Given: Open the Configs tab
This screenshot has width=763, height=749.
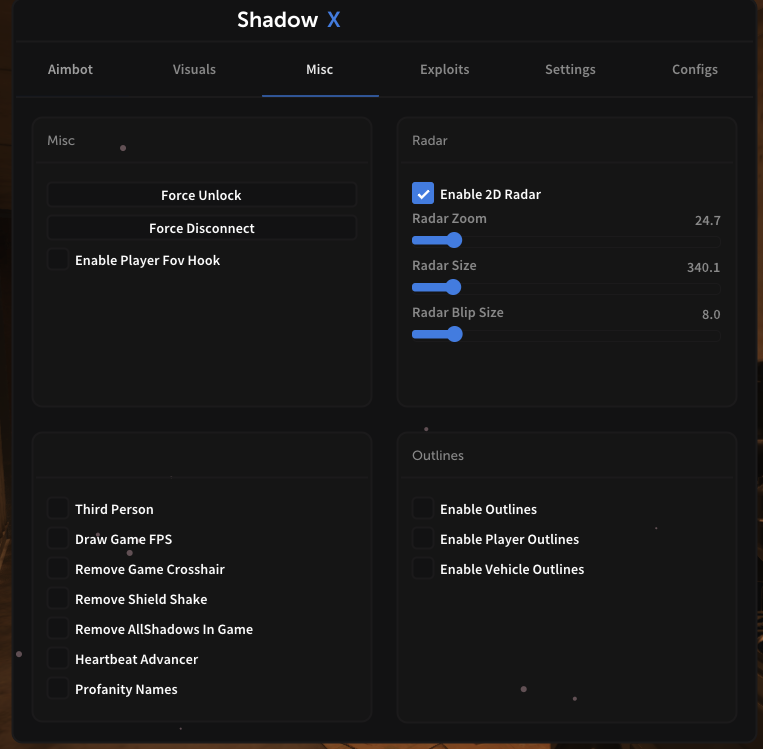Looking at the screenshot, I should click(694, 70).
